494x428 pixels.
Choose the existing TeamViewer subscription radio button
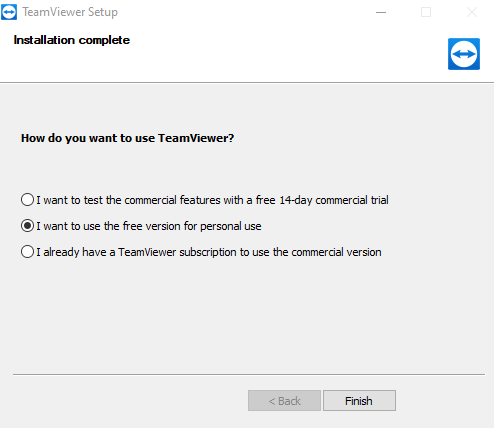click(27, 252)
